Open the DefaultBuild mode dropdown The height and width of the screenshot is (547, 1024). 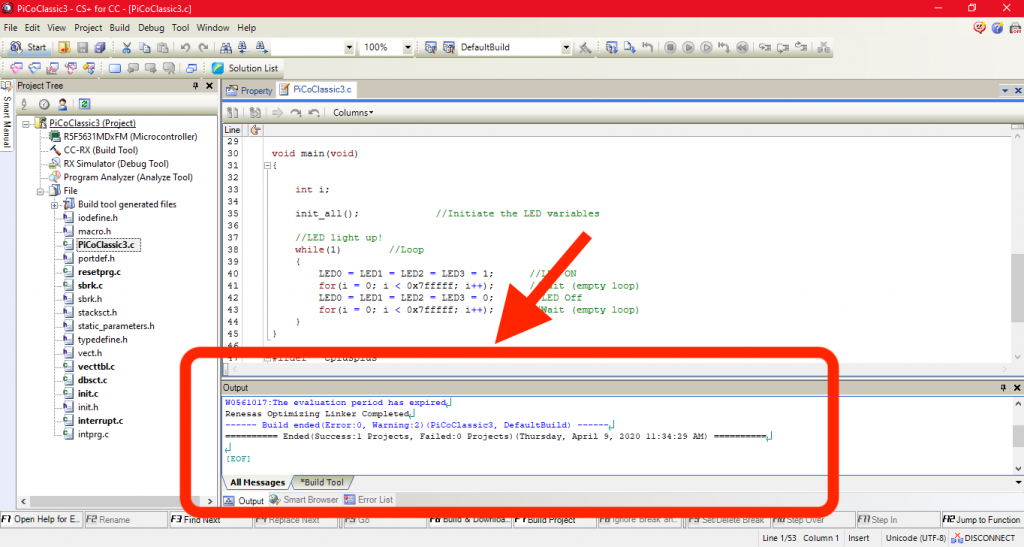point(566,47)
